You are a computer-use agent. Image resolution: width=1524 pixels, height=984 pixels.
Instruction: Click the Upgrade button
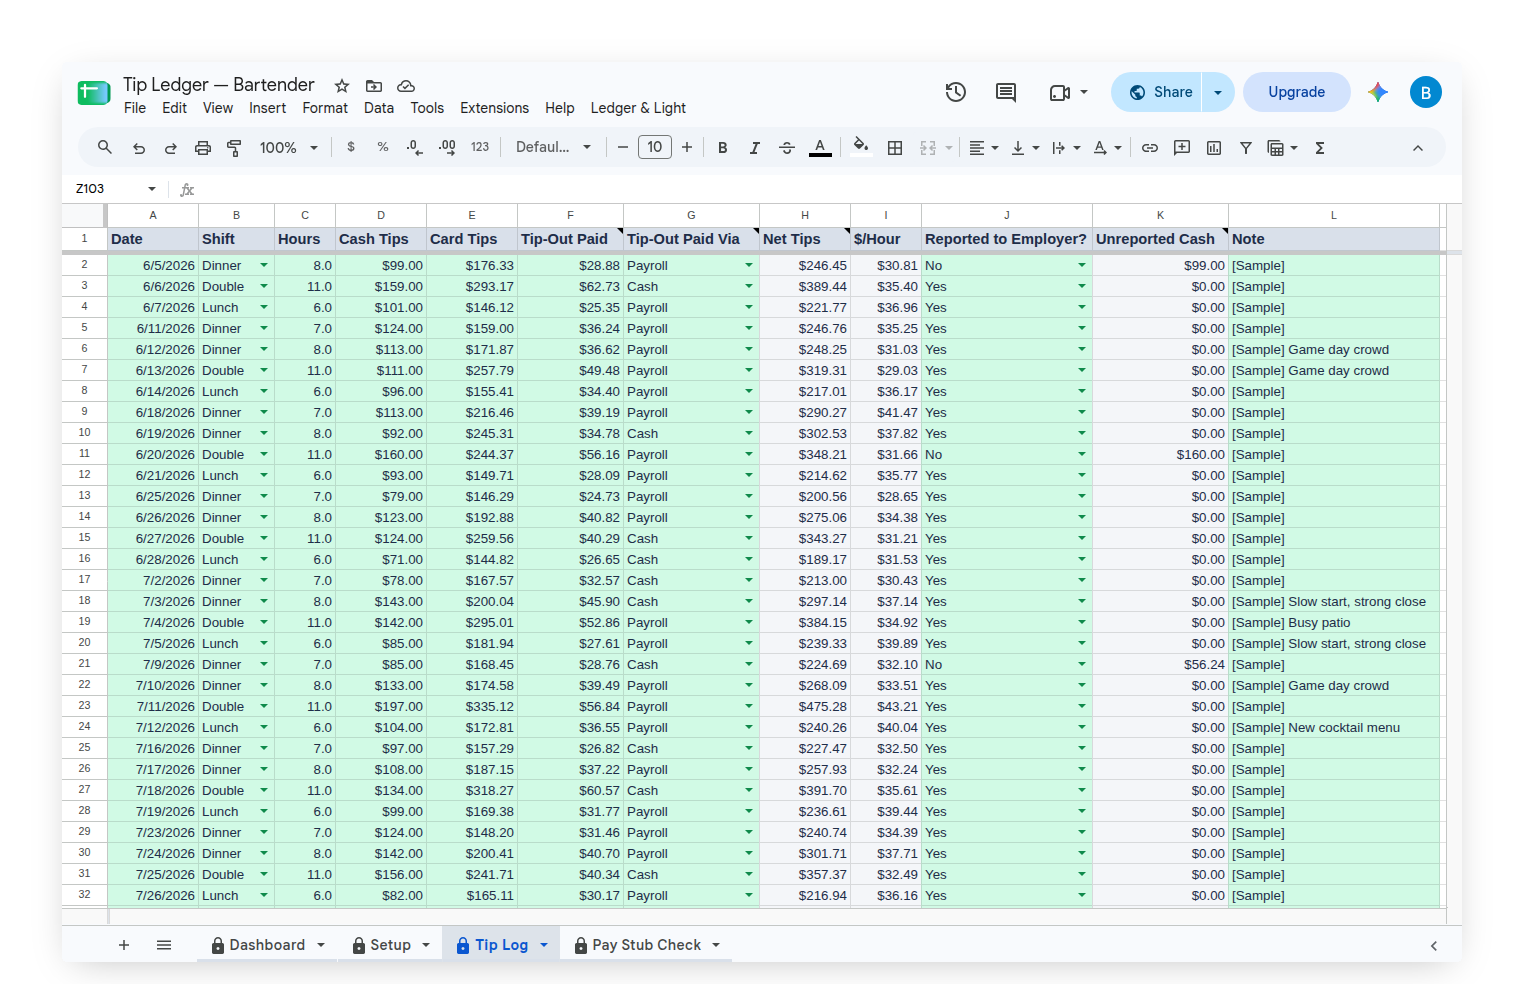(1297, 92)
